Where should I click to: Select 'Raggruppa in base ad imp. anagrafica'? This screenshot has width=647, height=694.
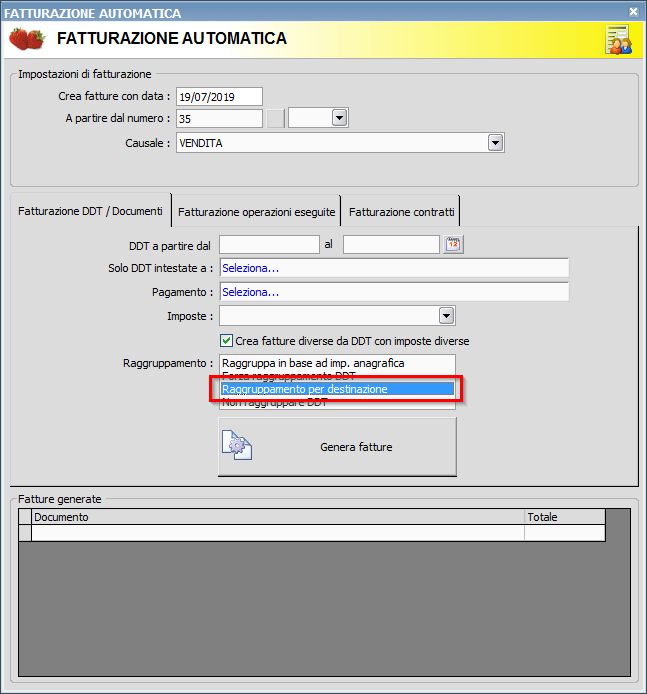[x=337, y=363]
